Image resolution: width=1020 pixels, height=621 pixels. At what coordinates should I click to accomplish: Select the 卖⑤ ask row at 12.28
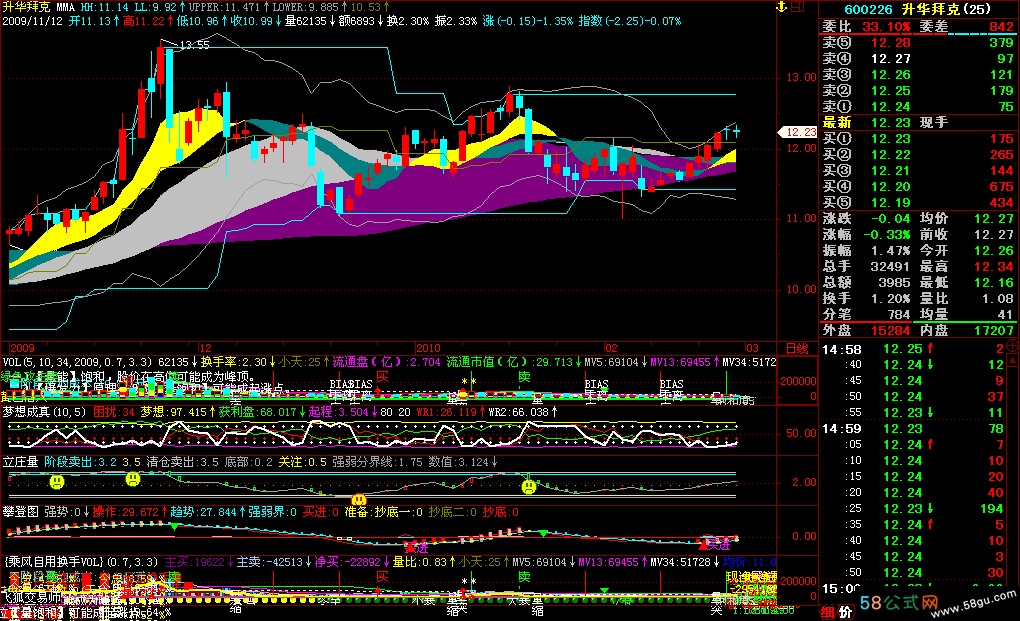[x=918, y=43]
